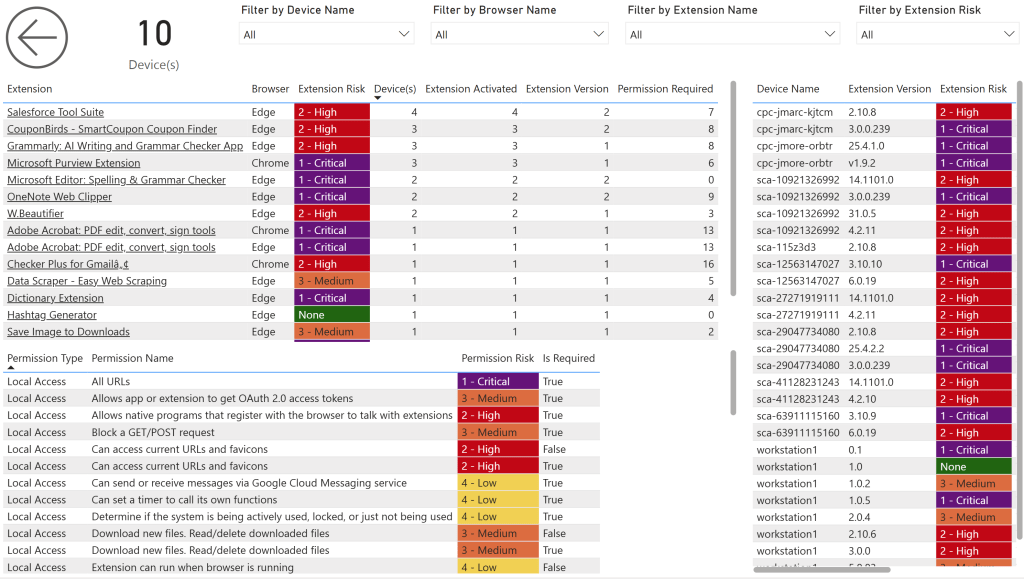Select 'Determine if the system is being actively used' row
Image resolution: width=1024 pixels, height=579 pixels.
(x=301, y=517)
